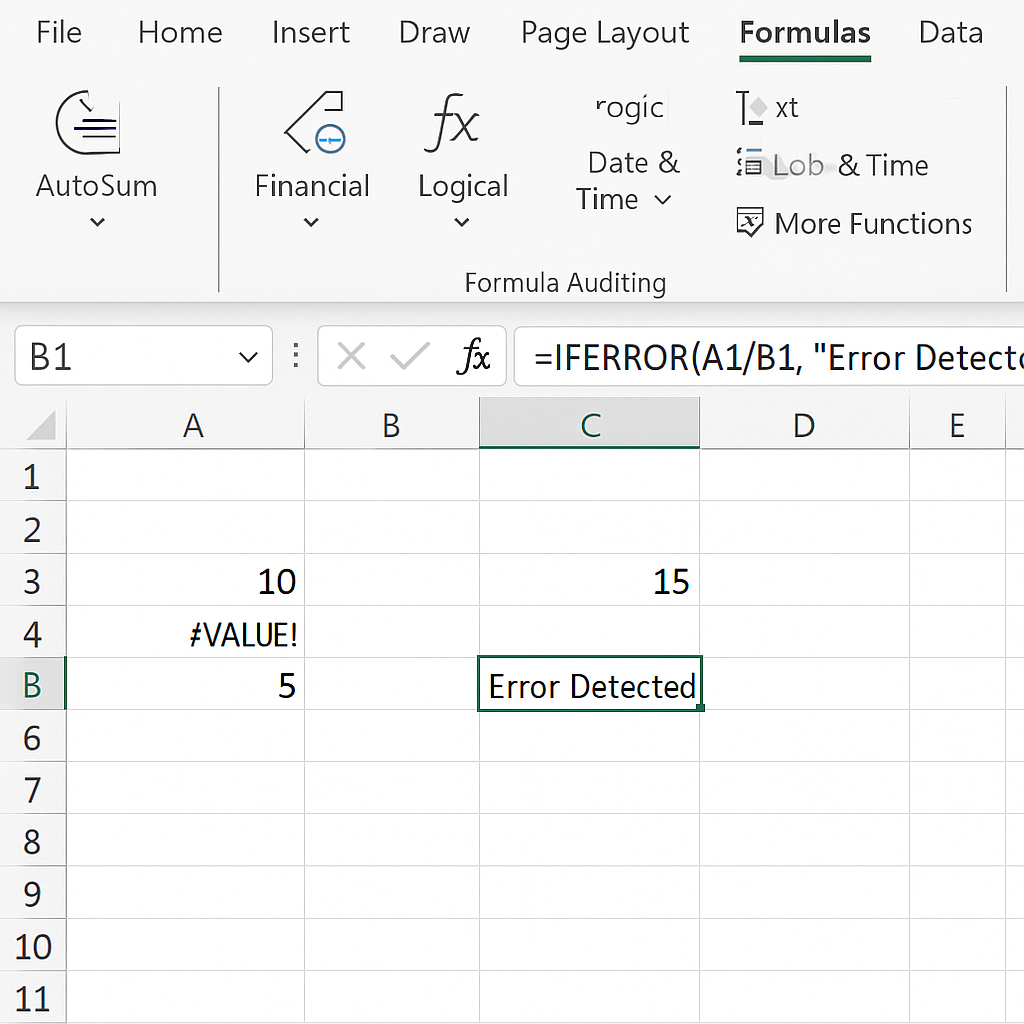
Task: Click the enter checkmark in formula bar
Action: click(x=410, y=356)
